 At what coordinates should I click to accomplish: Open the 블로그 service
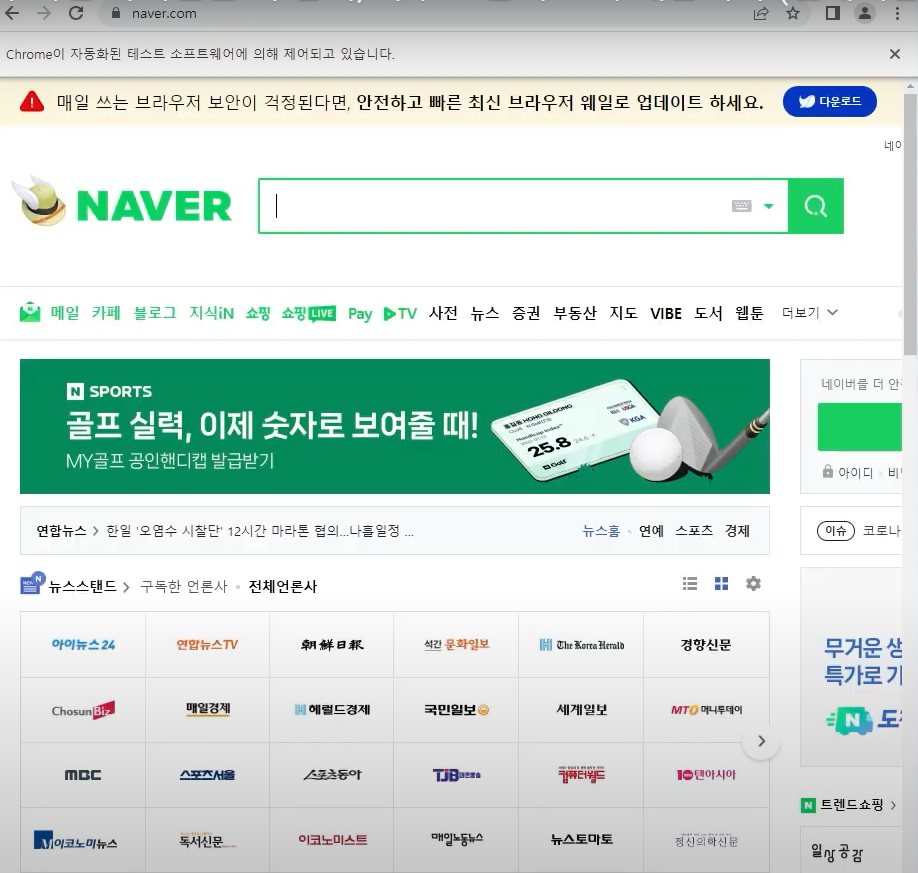coord(155,313)
